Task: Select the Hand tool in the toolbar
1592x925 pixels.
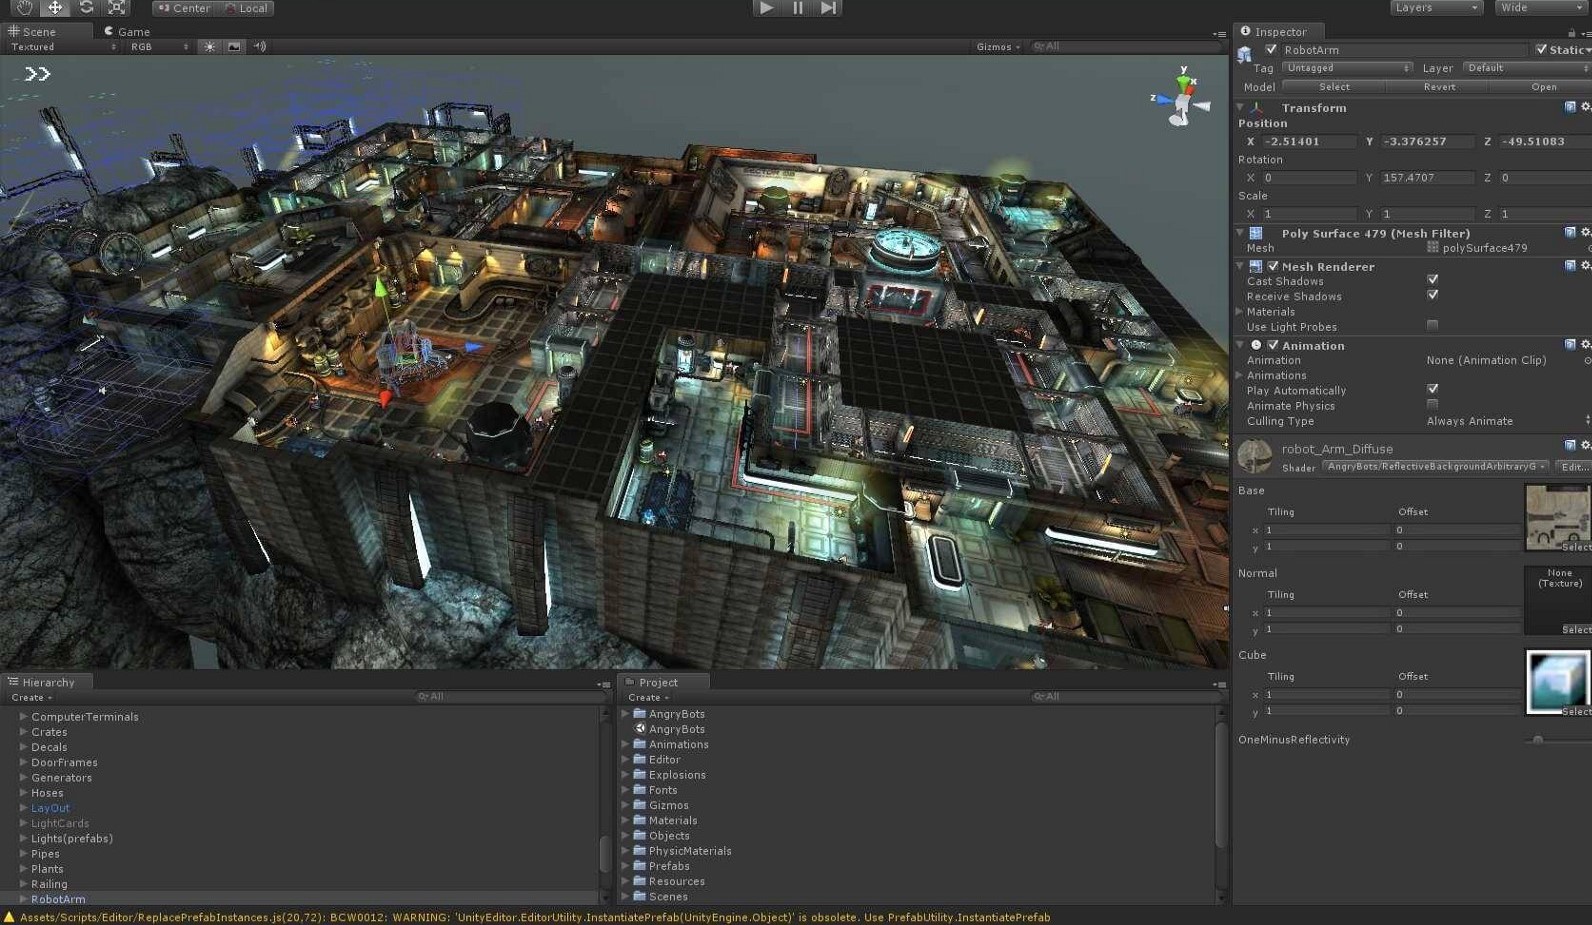Action: tap(24, 7)
